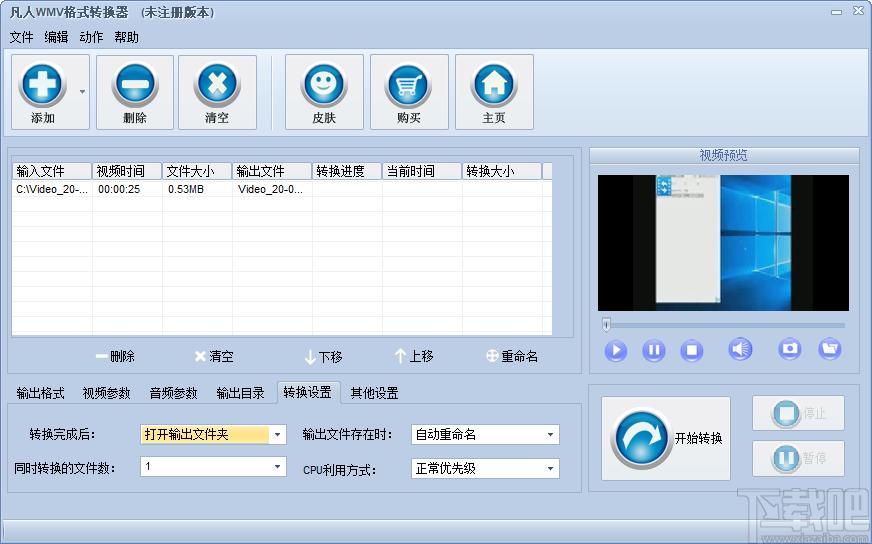The image size is (872, 544).
Task: Click 删除 below the file list
Action: click(x=115, y=356)
